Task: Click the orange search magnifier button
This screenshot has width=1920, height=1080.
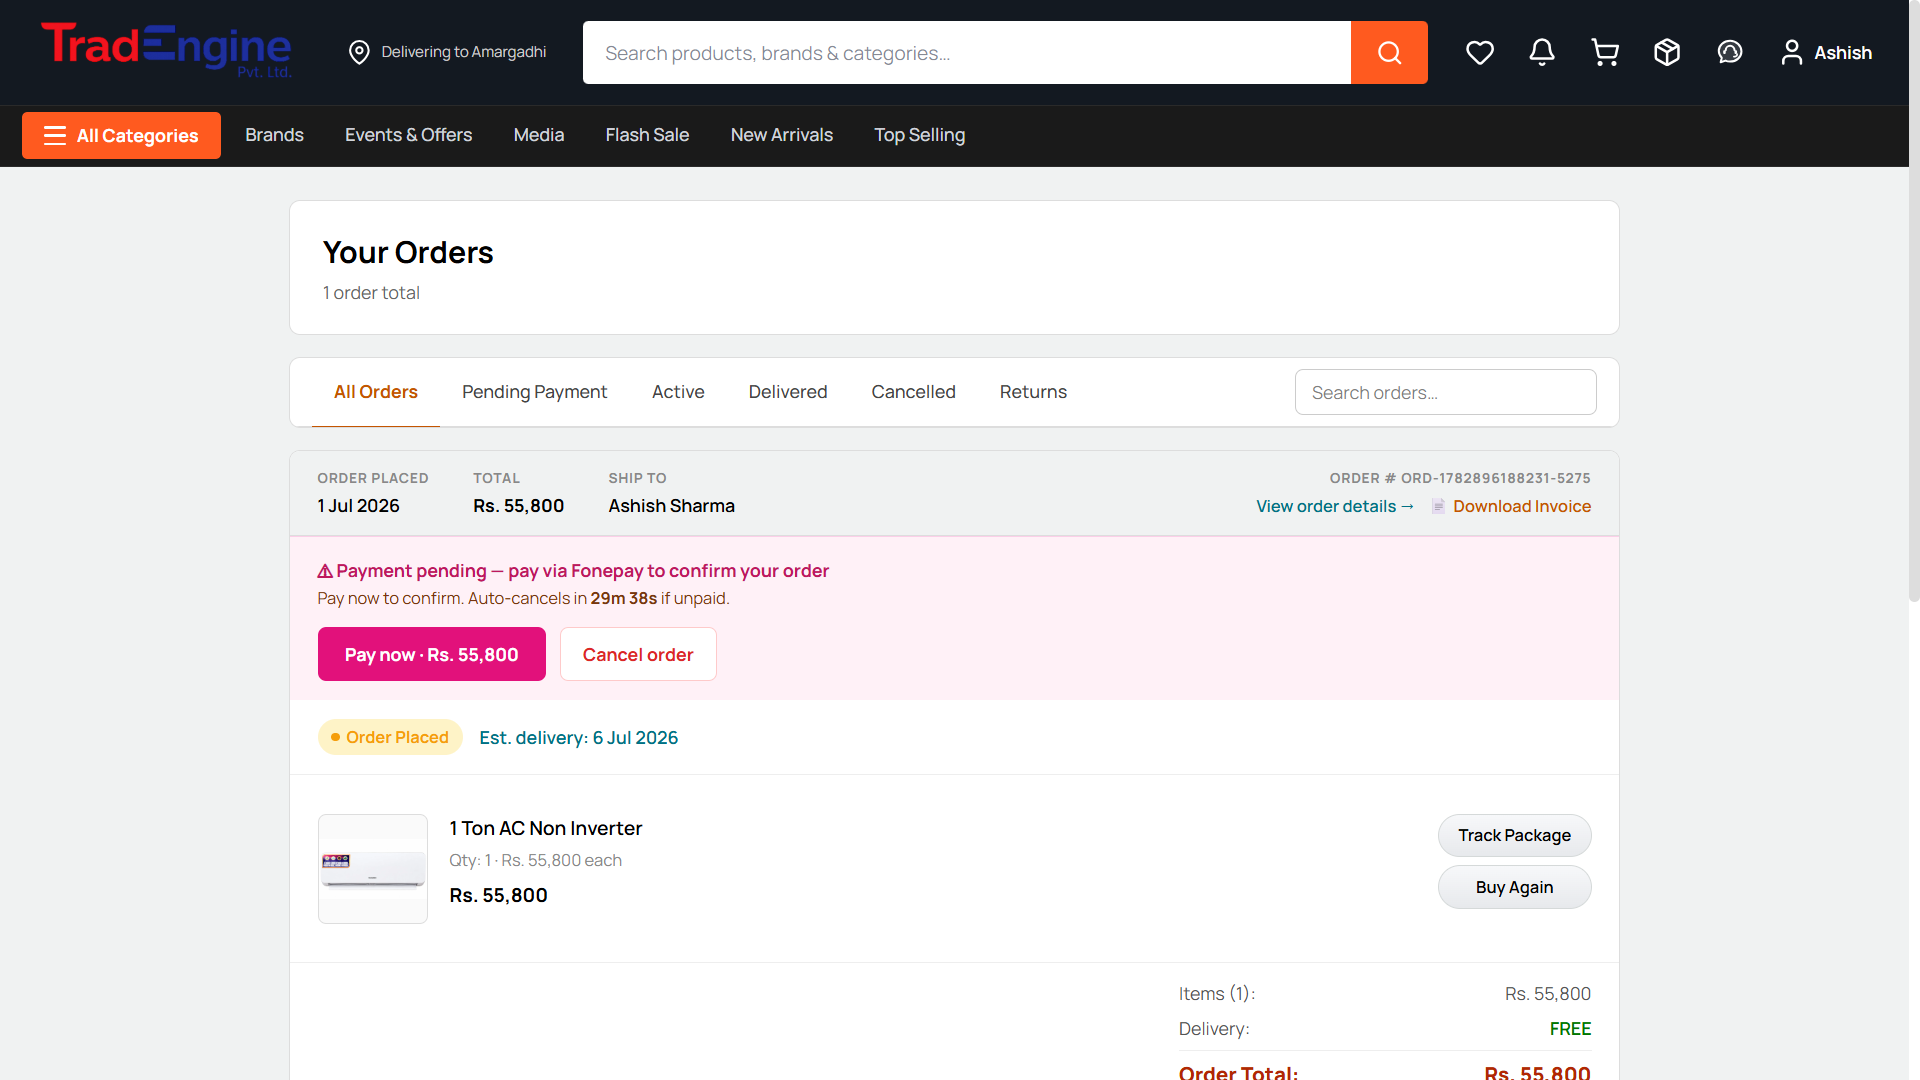Action: [x=1389, y=52]
